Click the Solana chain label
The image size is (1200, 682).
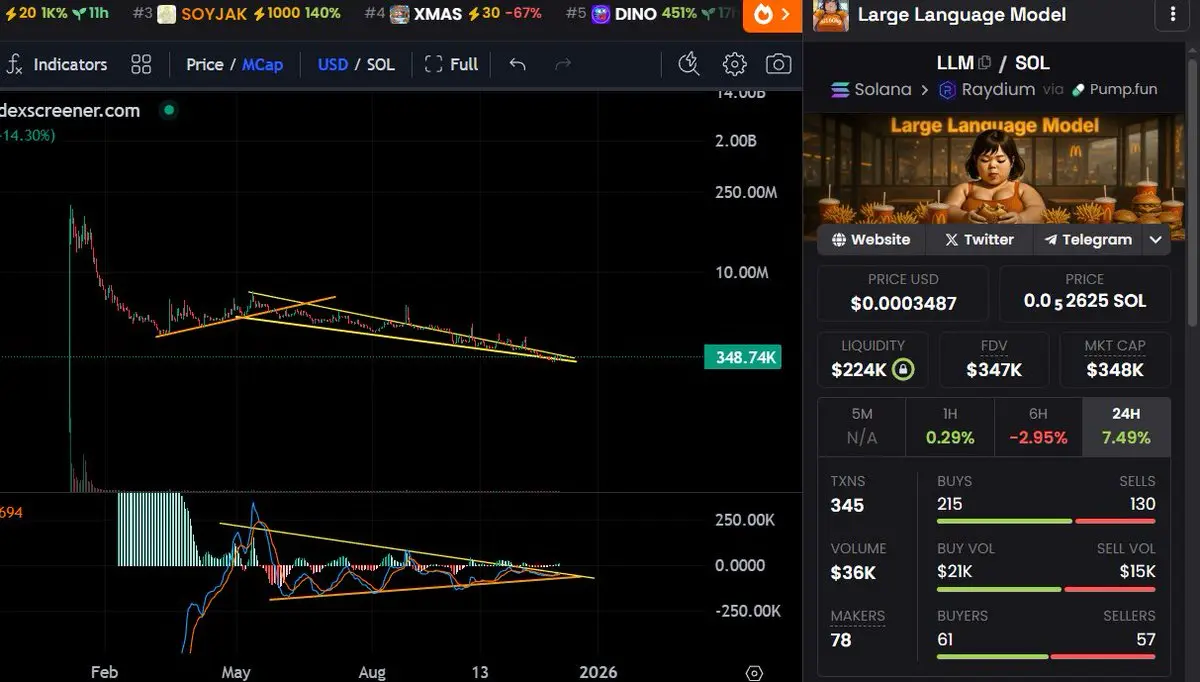click(870, 89)
